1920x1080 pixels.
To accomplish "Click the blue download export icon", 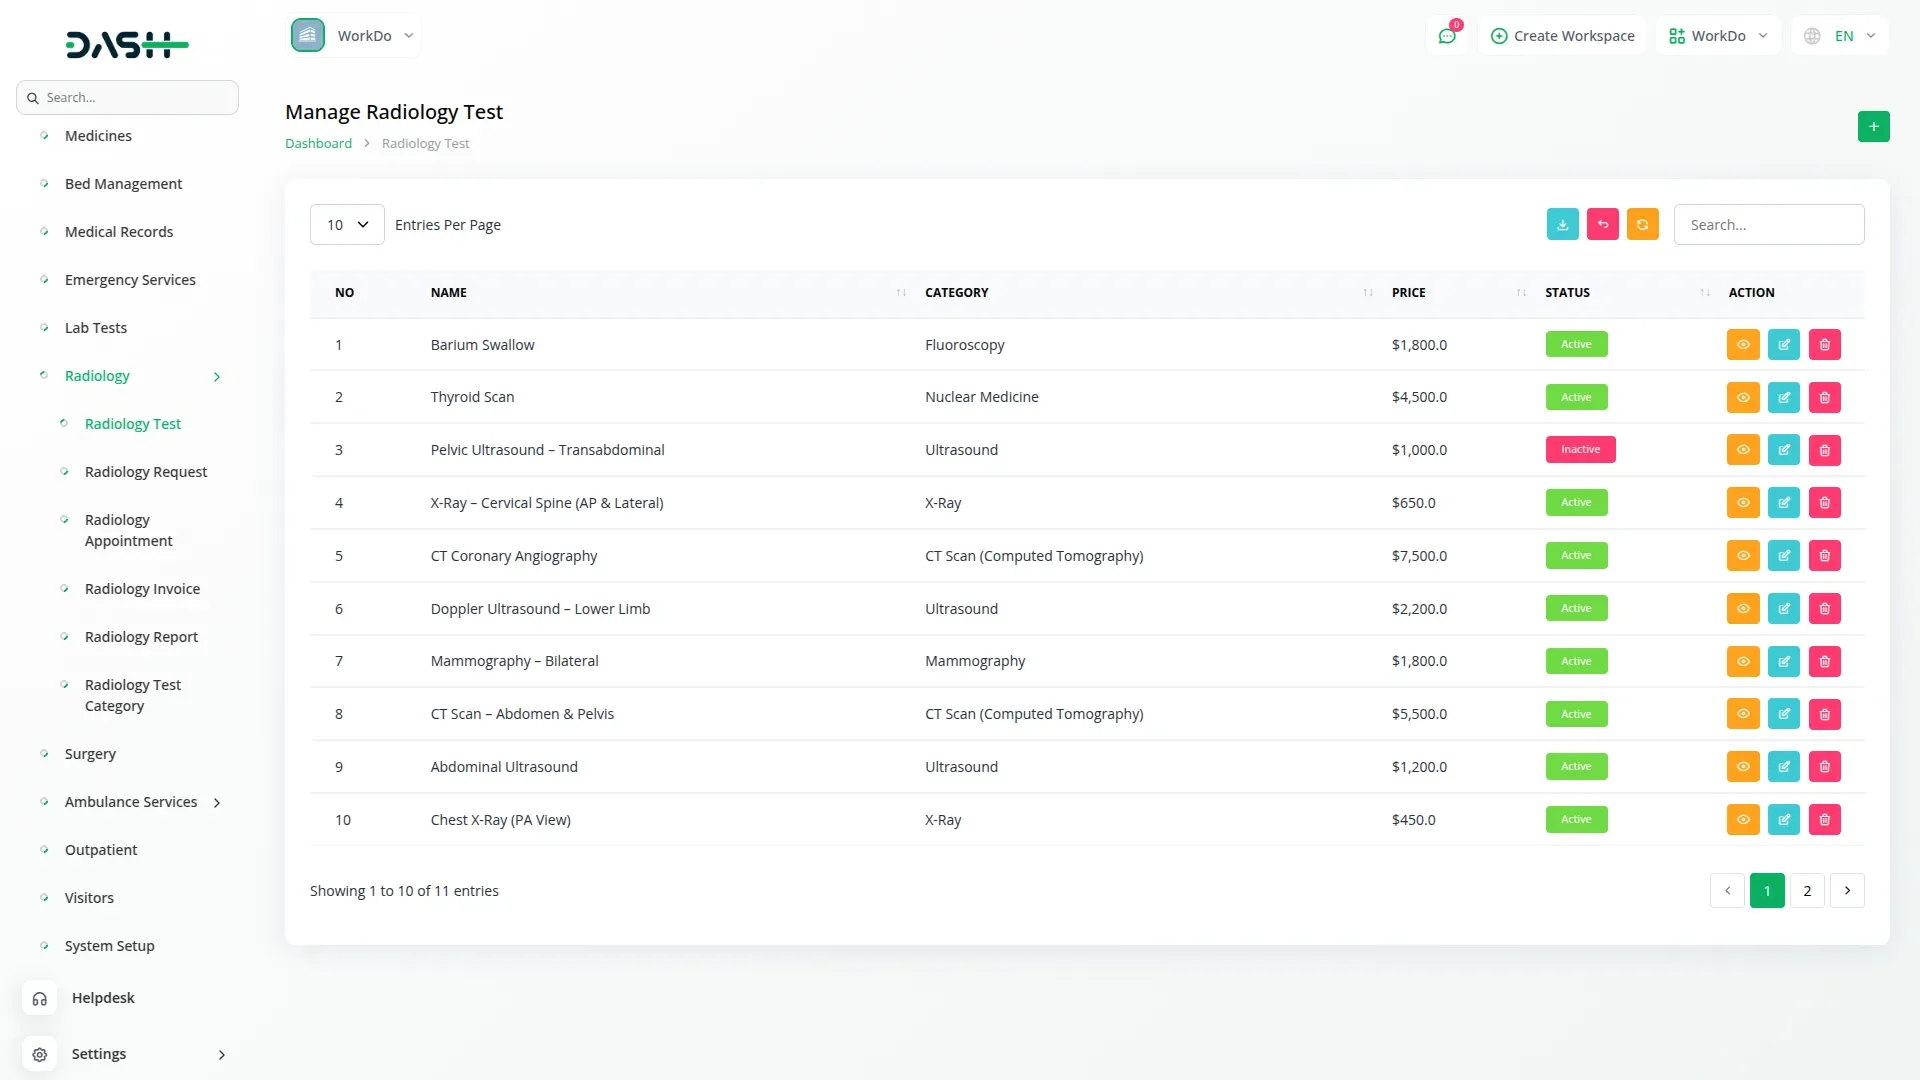I will point(1562,225).
